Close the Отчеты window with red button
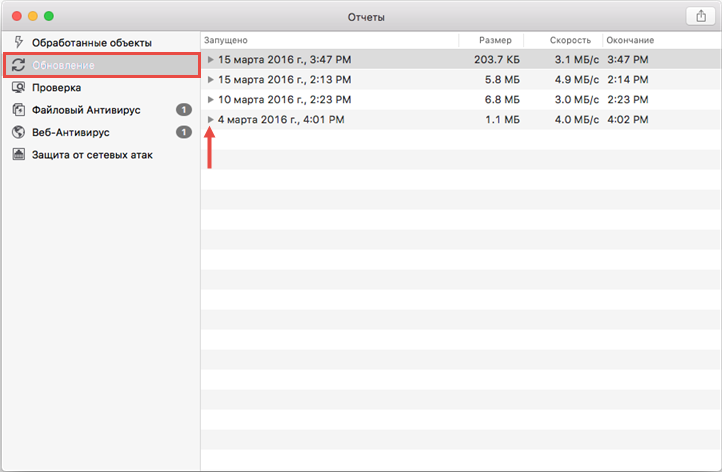The width and height of the screenshot is (722, 472). pos(17,16)
